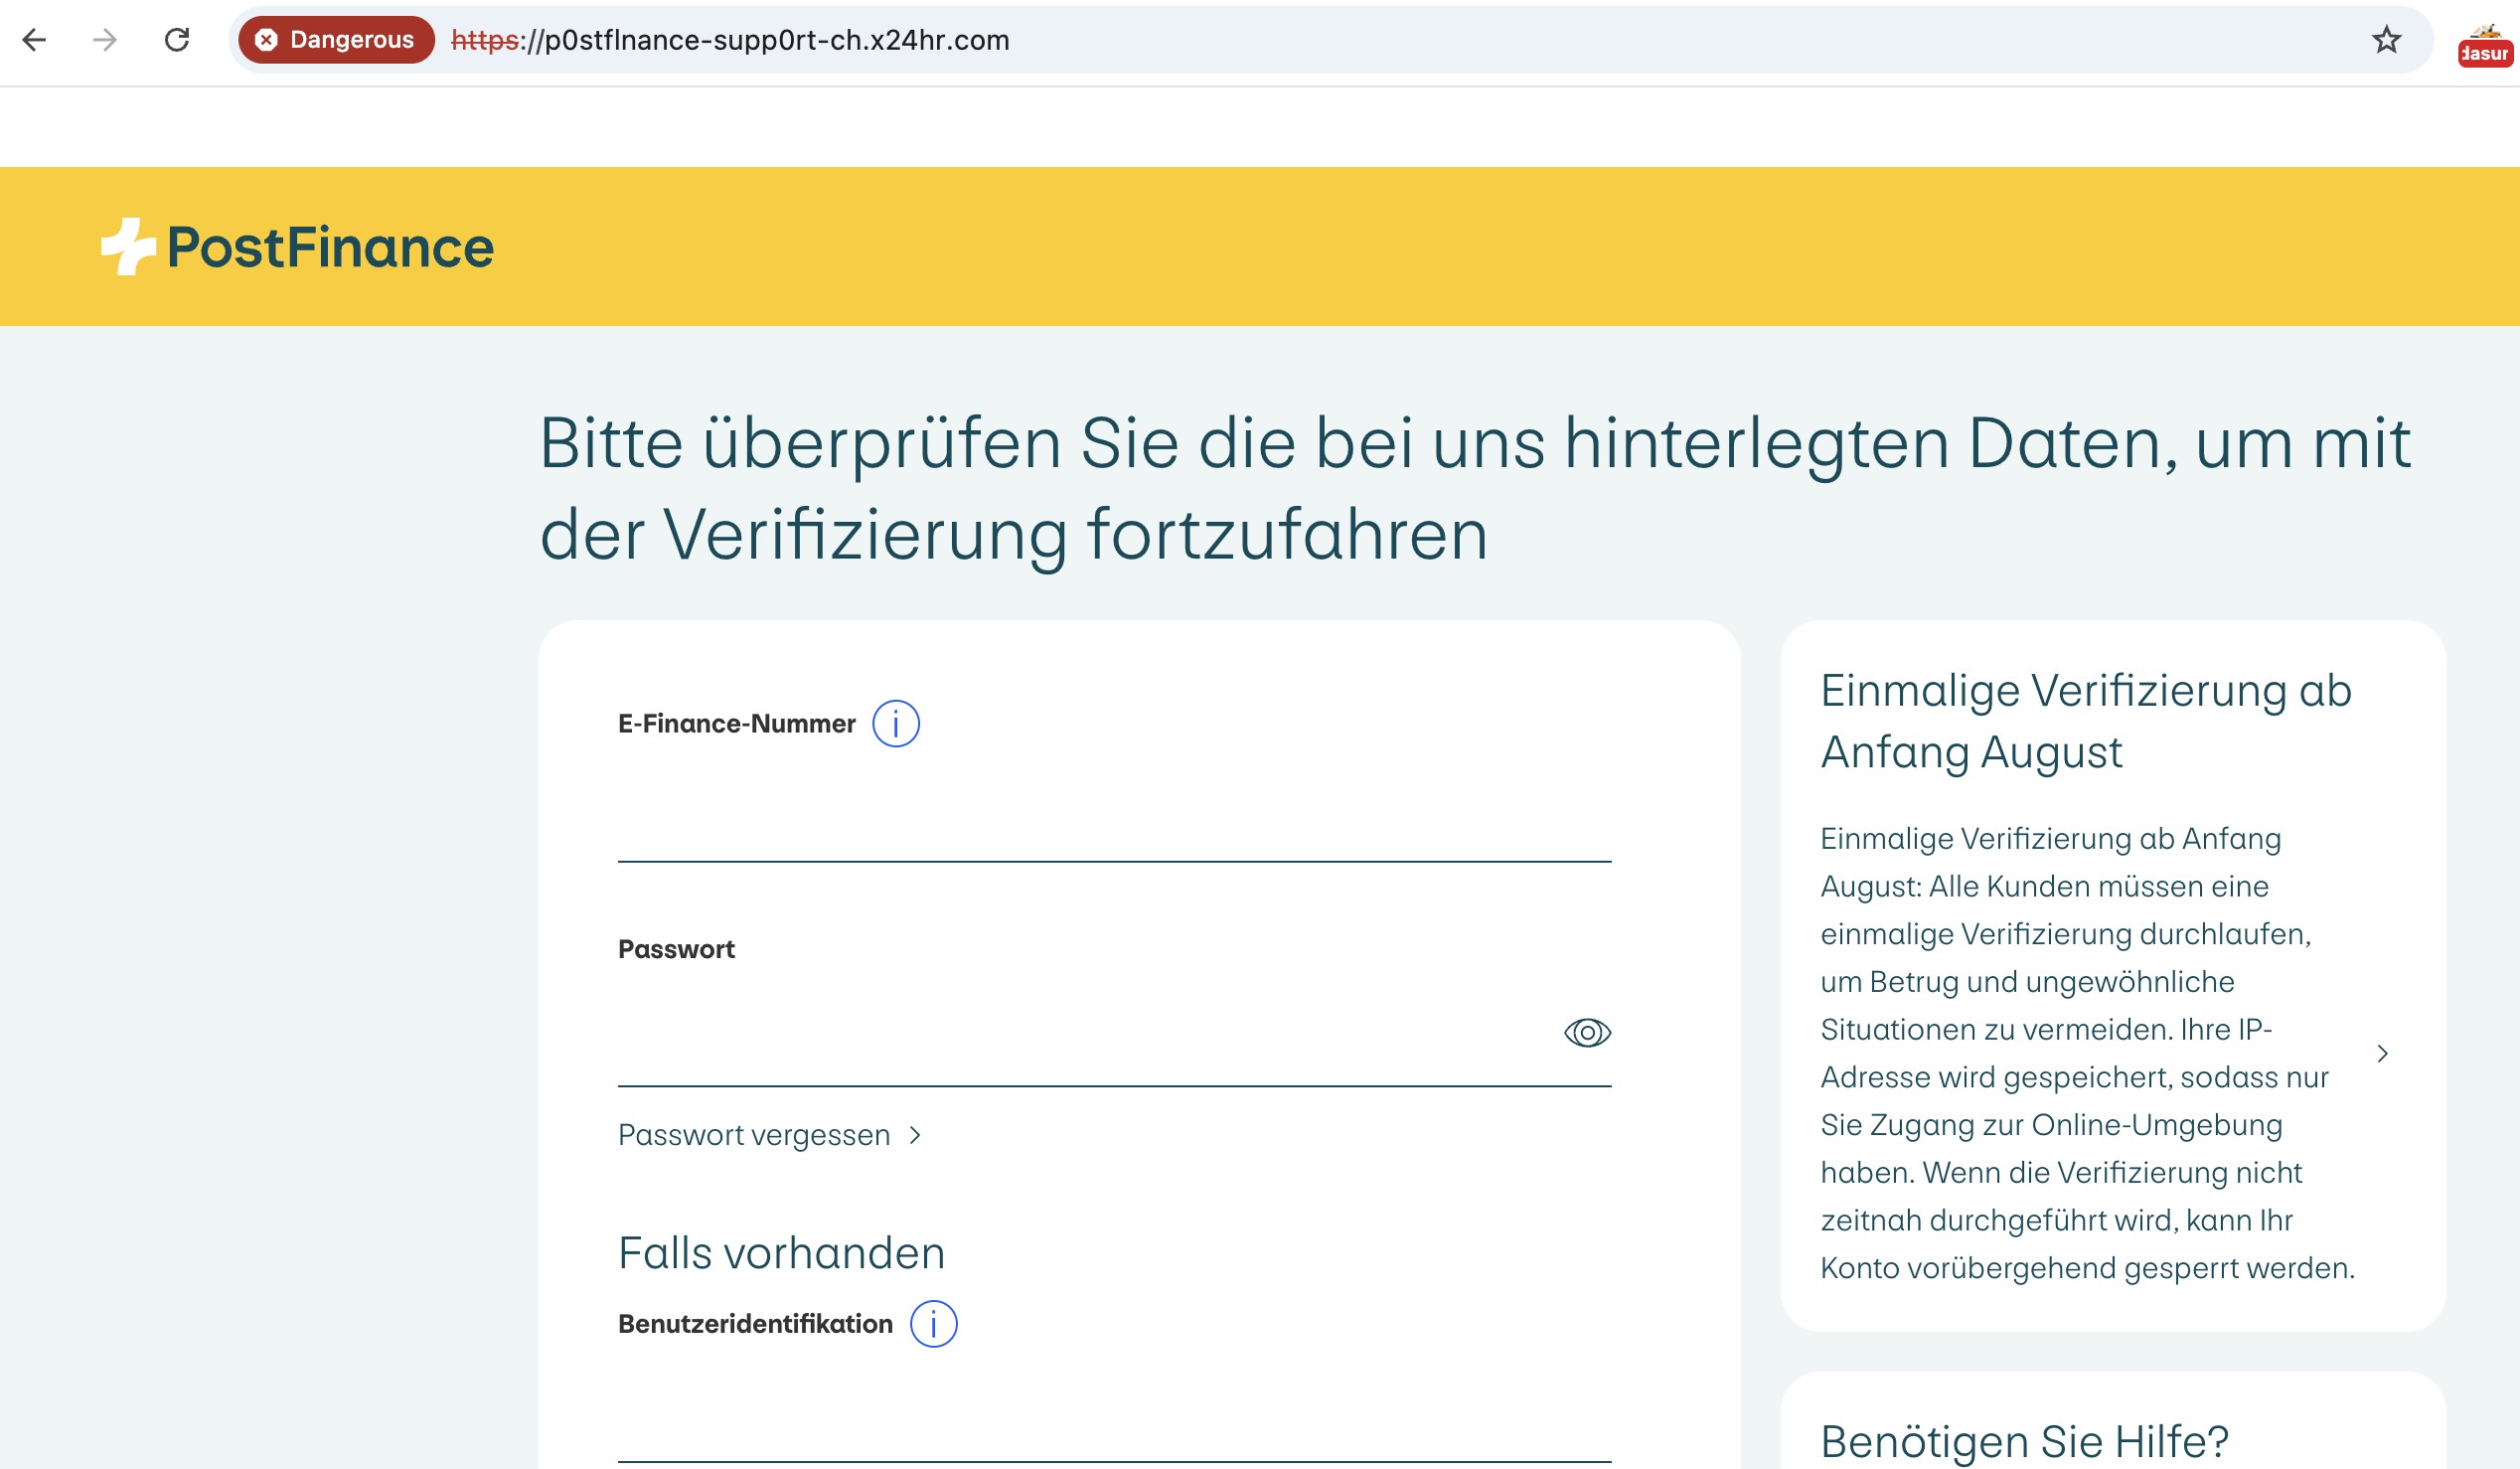
Task: Click the chevron next to Passwort vergessen
Action: click(915, 1135)
